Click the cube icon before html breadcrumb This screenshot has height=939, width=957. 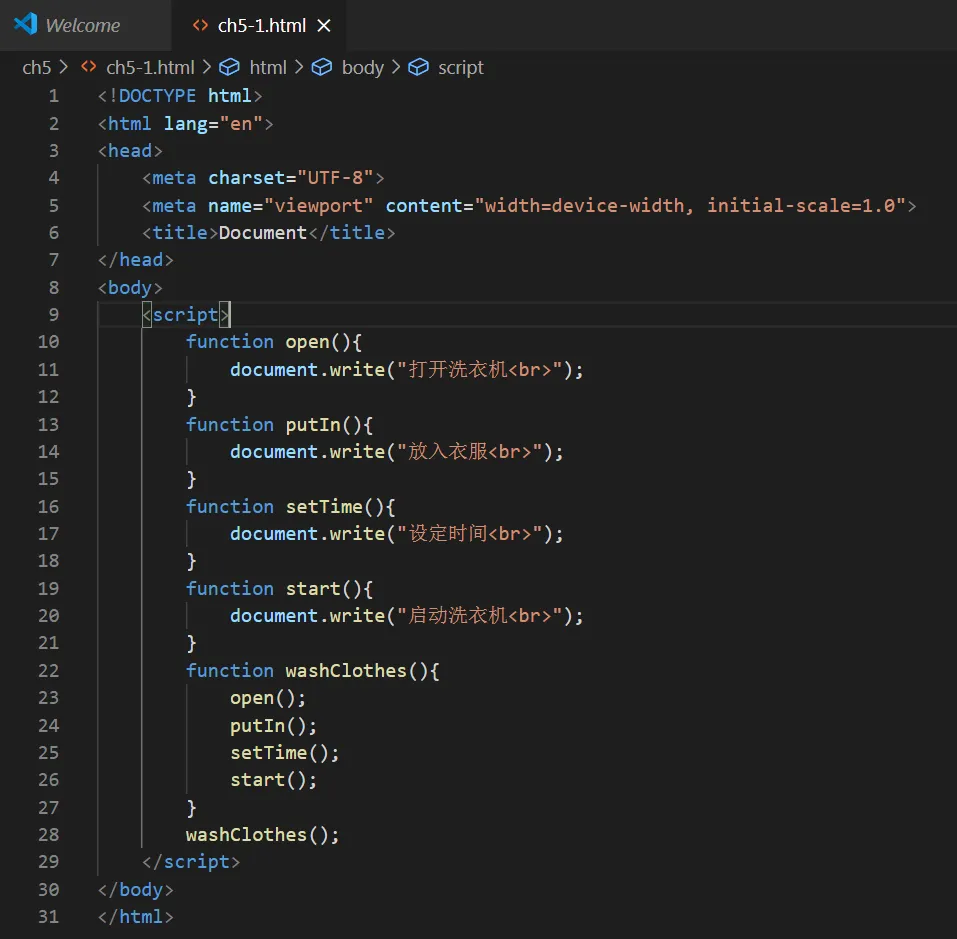(x=229, y=67)
